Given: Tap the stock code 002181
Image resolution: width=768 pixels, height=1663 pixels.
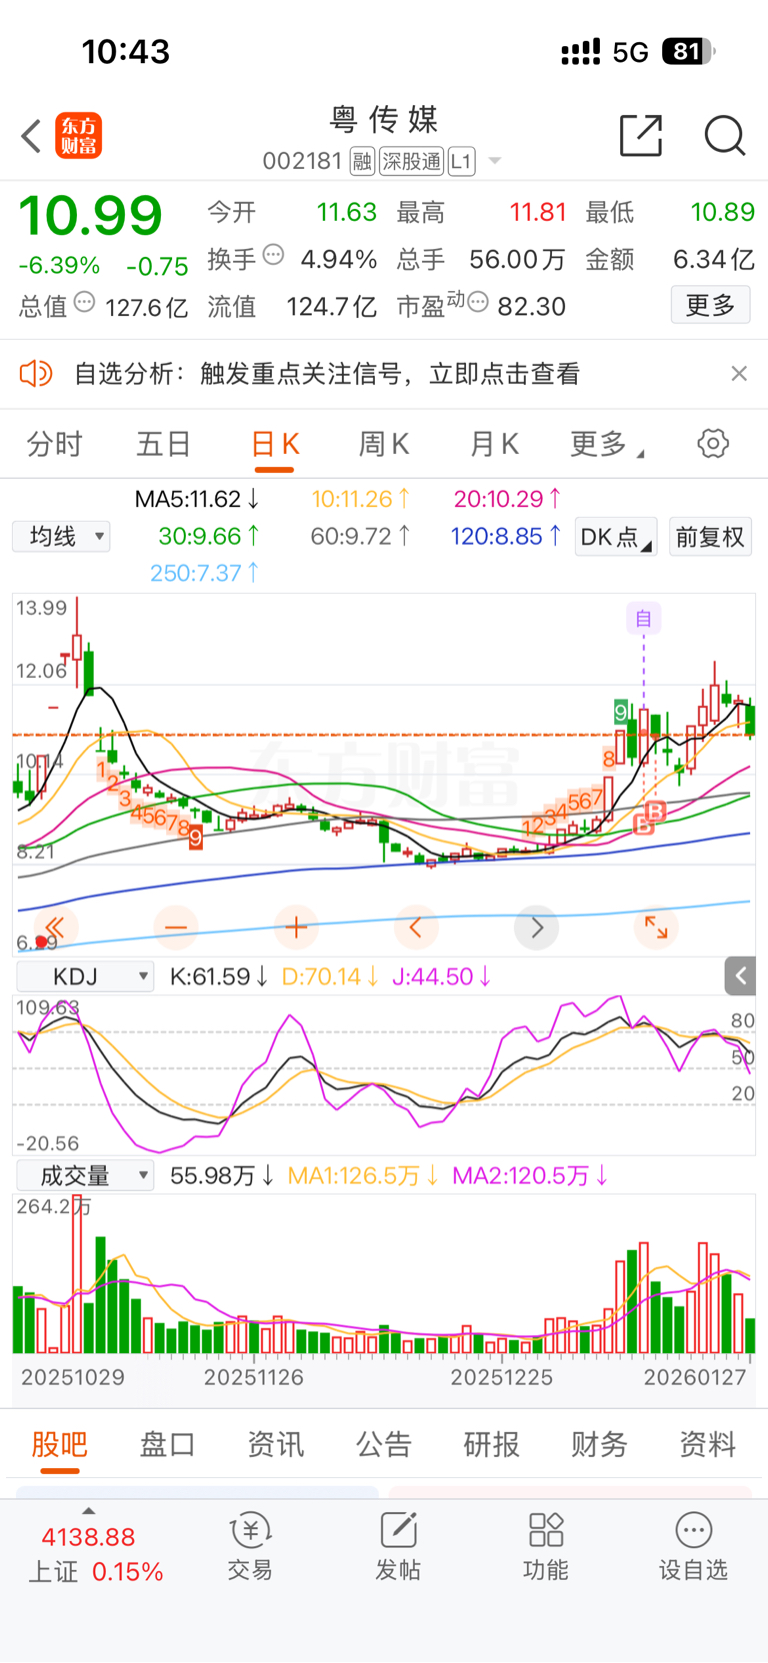Looking at the screenshot, I should (303, 161).
